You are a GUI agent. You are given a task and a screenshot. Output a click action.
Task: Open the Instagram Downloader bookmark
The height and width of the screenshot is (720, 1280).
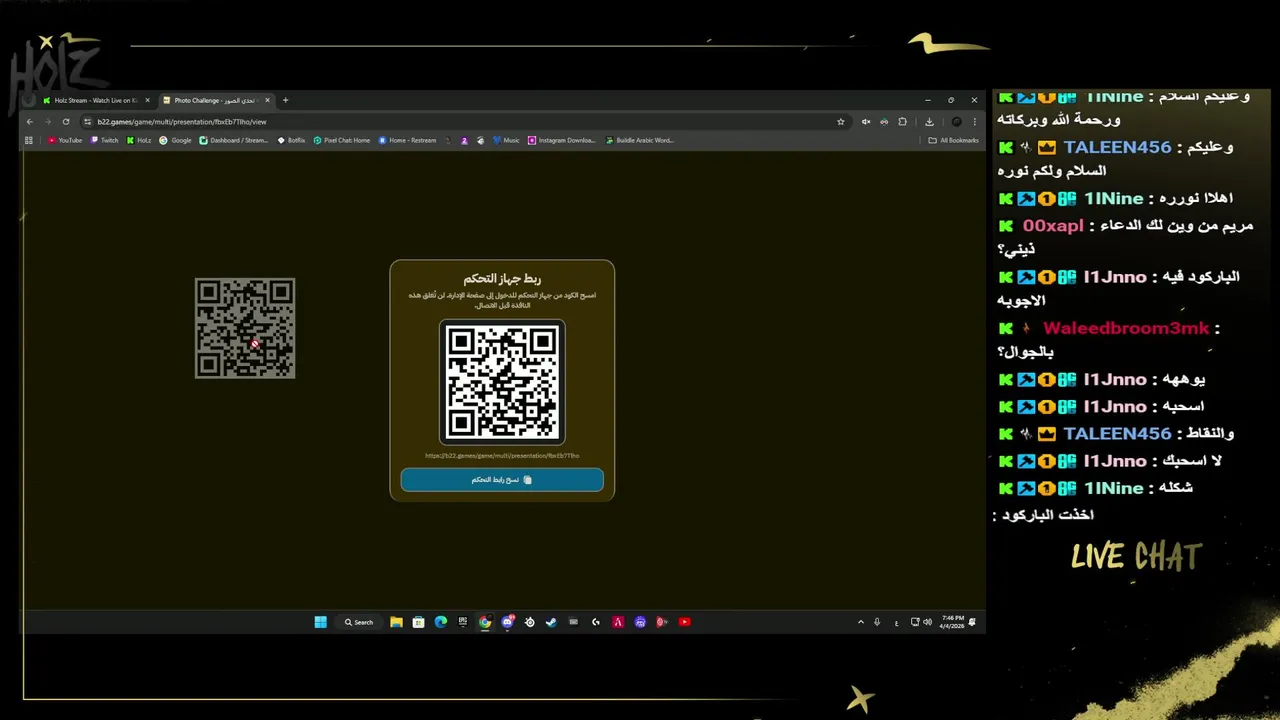coord(562,140)
